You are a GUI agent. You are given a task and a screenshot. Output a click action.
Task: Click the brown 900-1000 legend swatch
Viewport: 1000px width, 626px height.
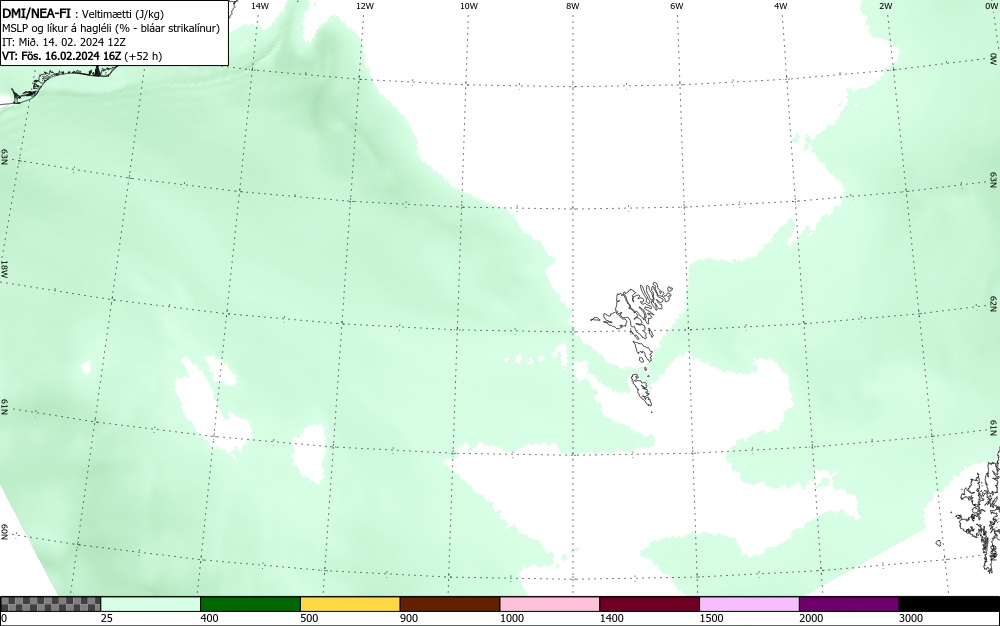coord(450,604)
